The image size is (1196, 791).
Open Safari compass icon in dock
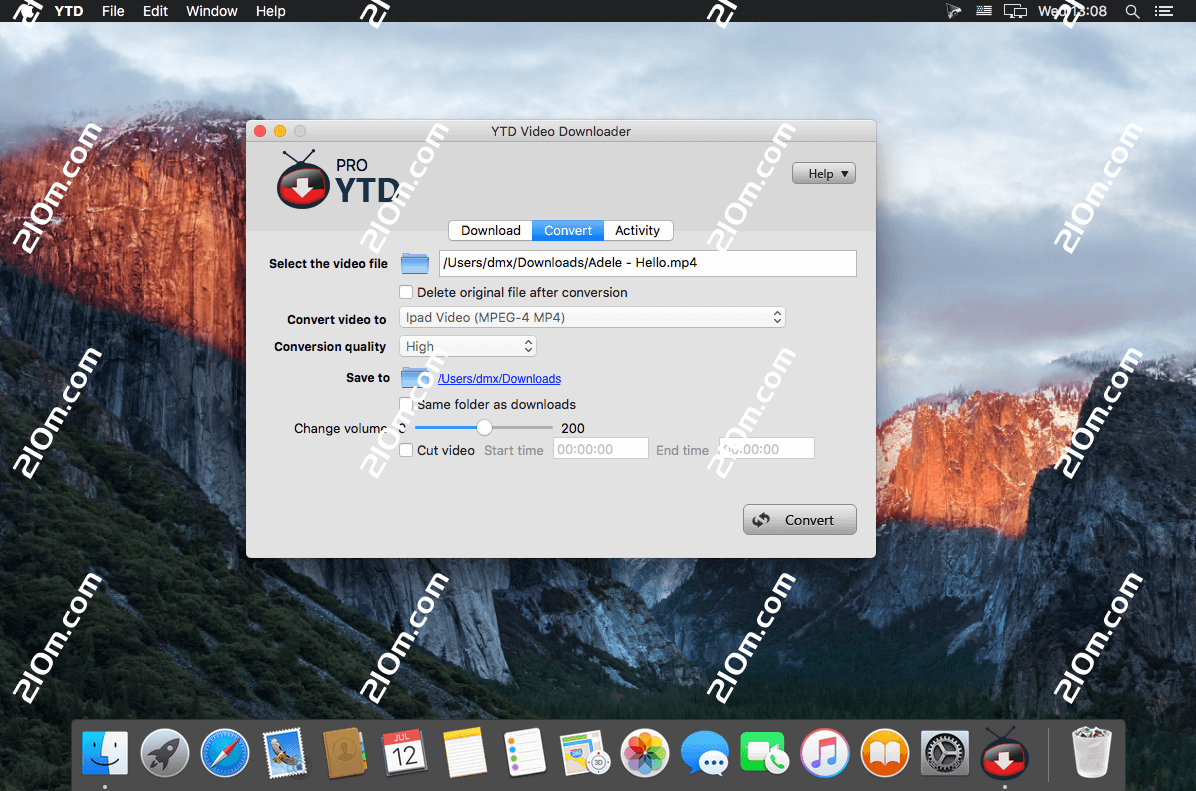[x=224, y=753]
